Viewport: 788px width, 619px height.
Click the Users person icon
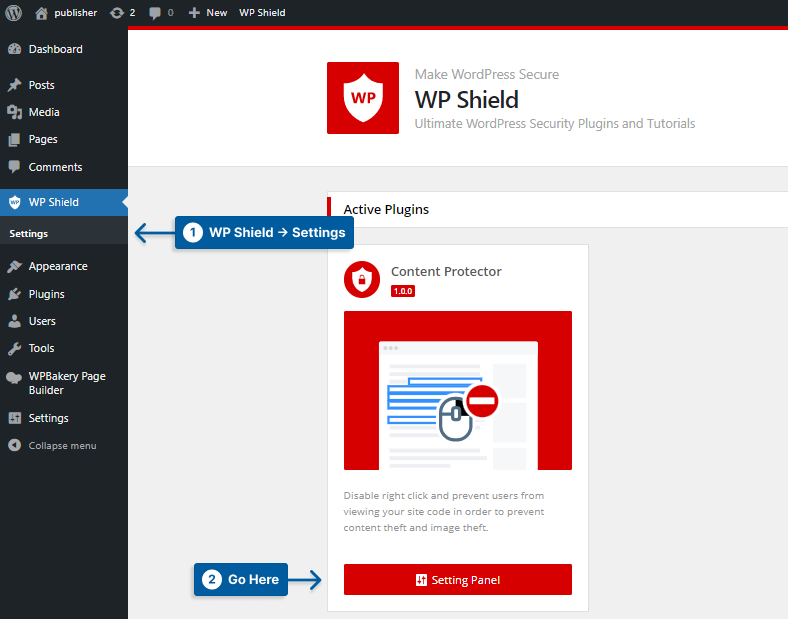[15, 321]
